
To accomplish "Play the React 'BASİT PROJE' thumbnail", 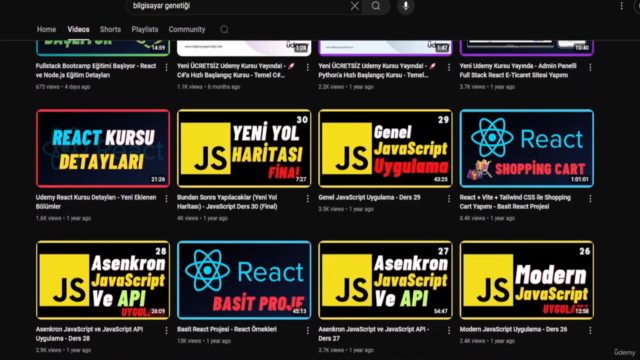I will pyautogui.click(x=244, y=280).
